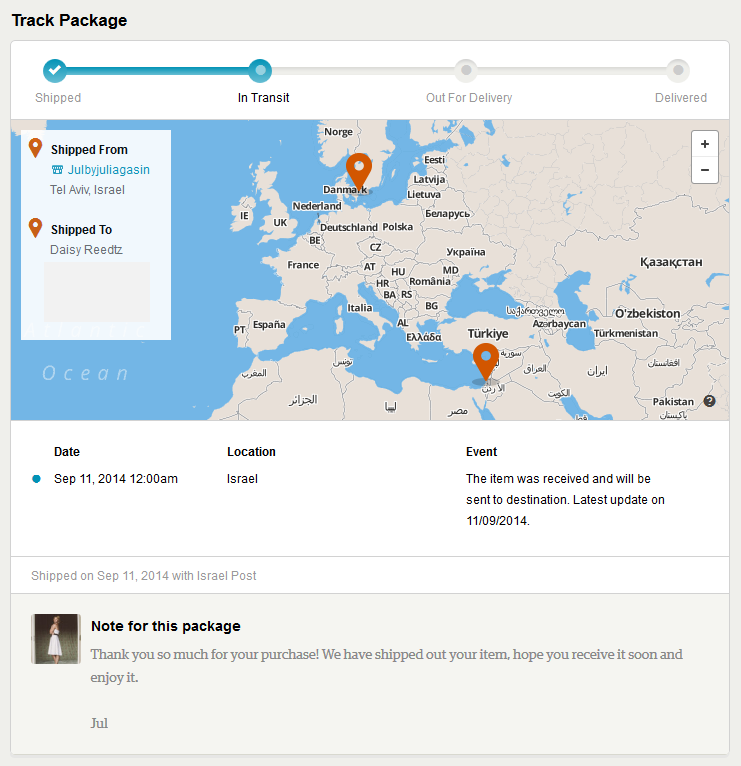Click the seller's photo thumbnail in note
This screenshot has height=766, width=741.
[x=56, y=639]
